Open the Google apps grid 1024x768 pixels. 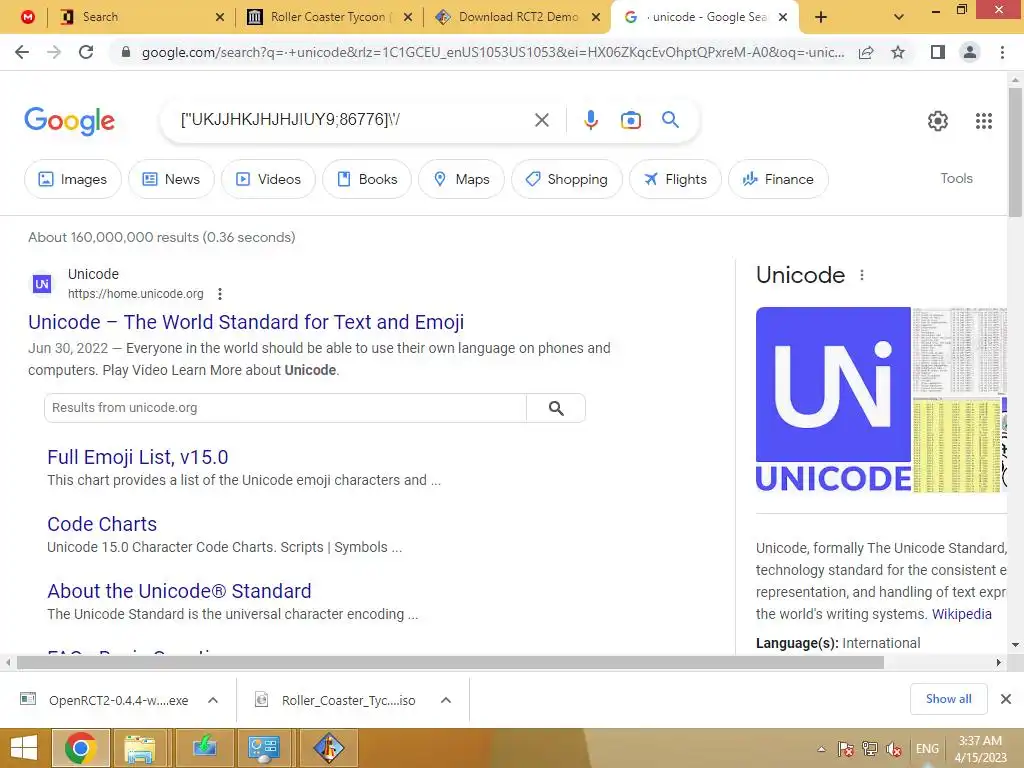pos(984,121)
